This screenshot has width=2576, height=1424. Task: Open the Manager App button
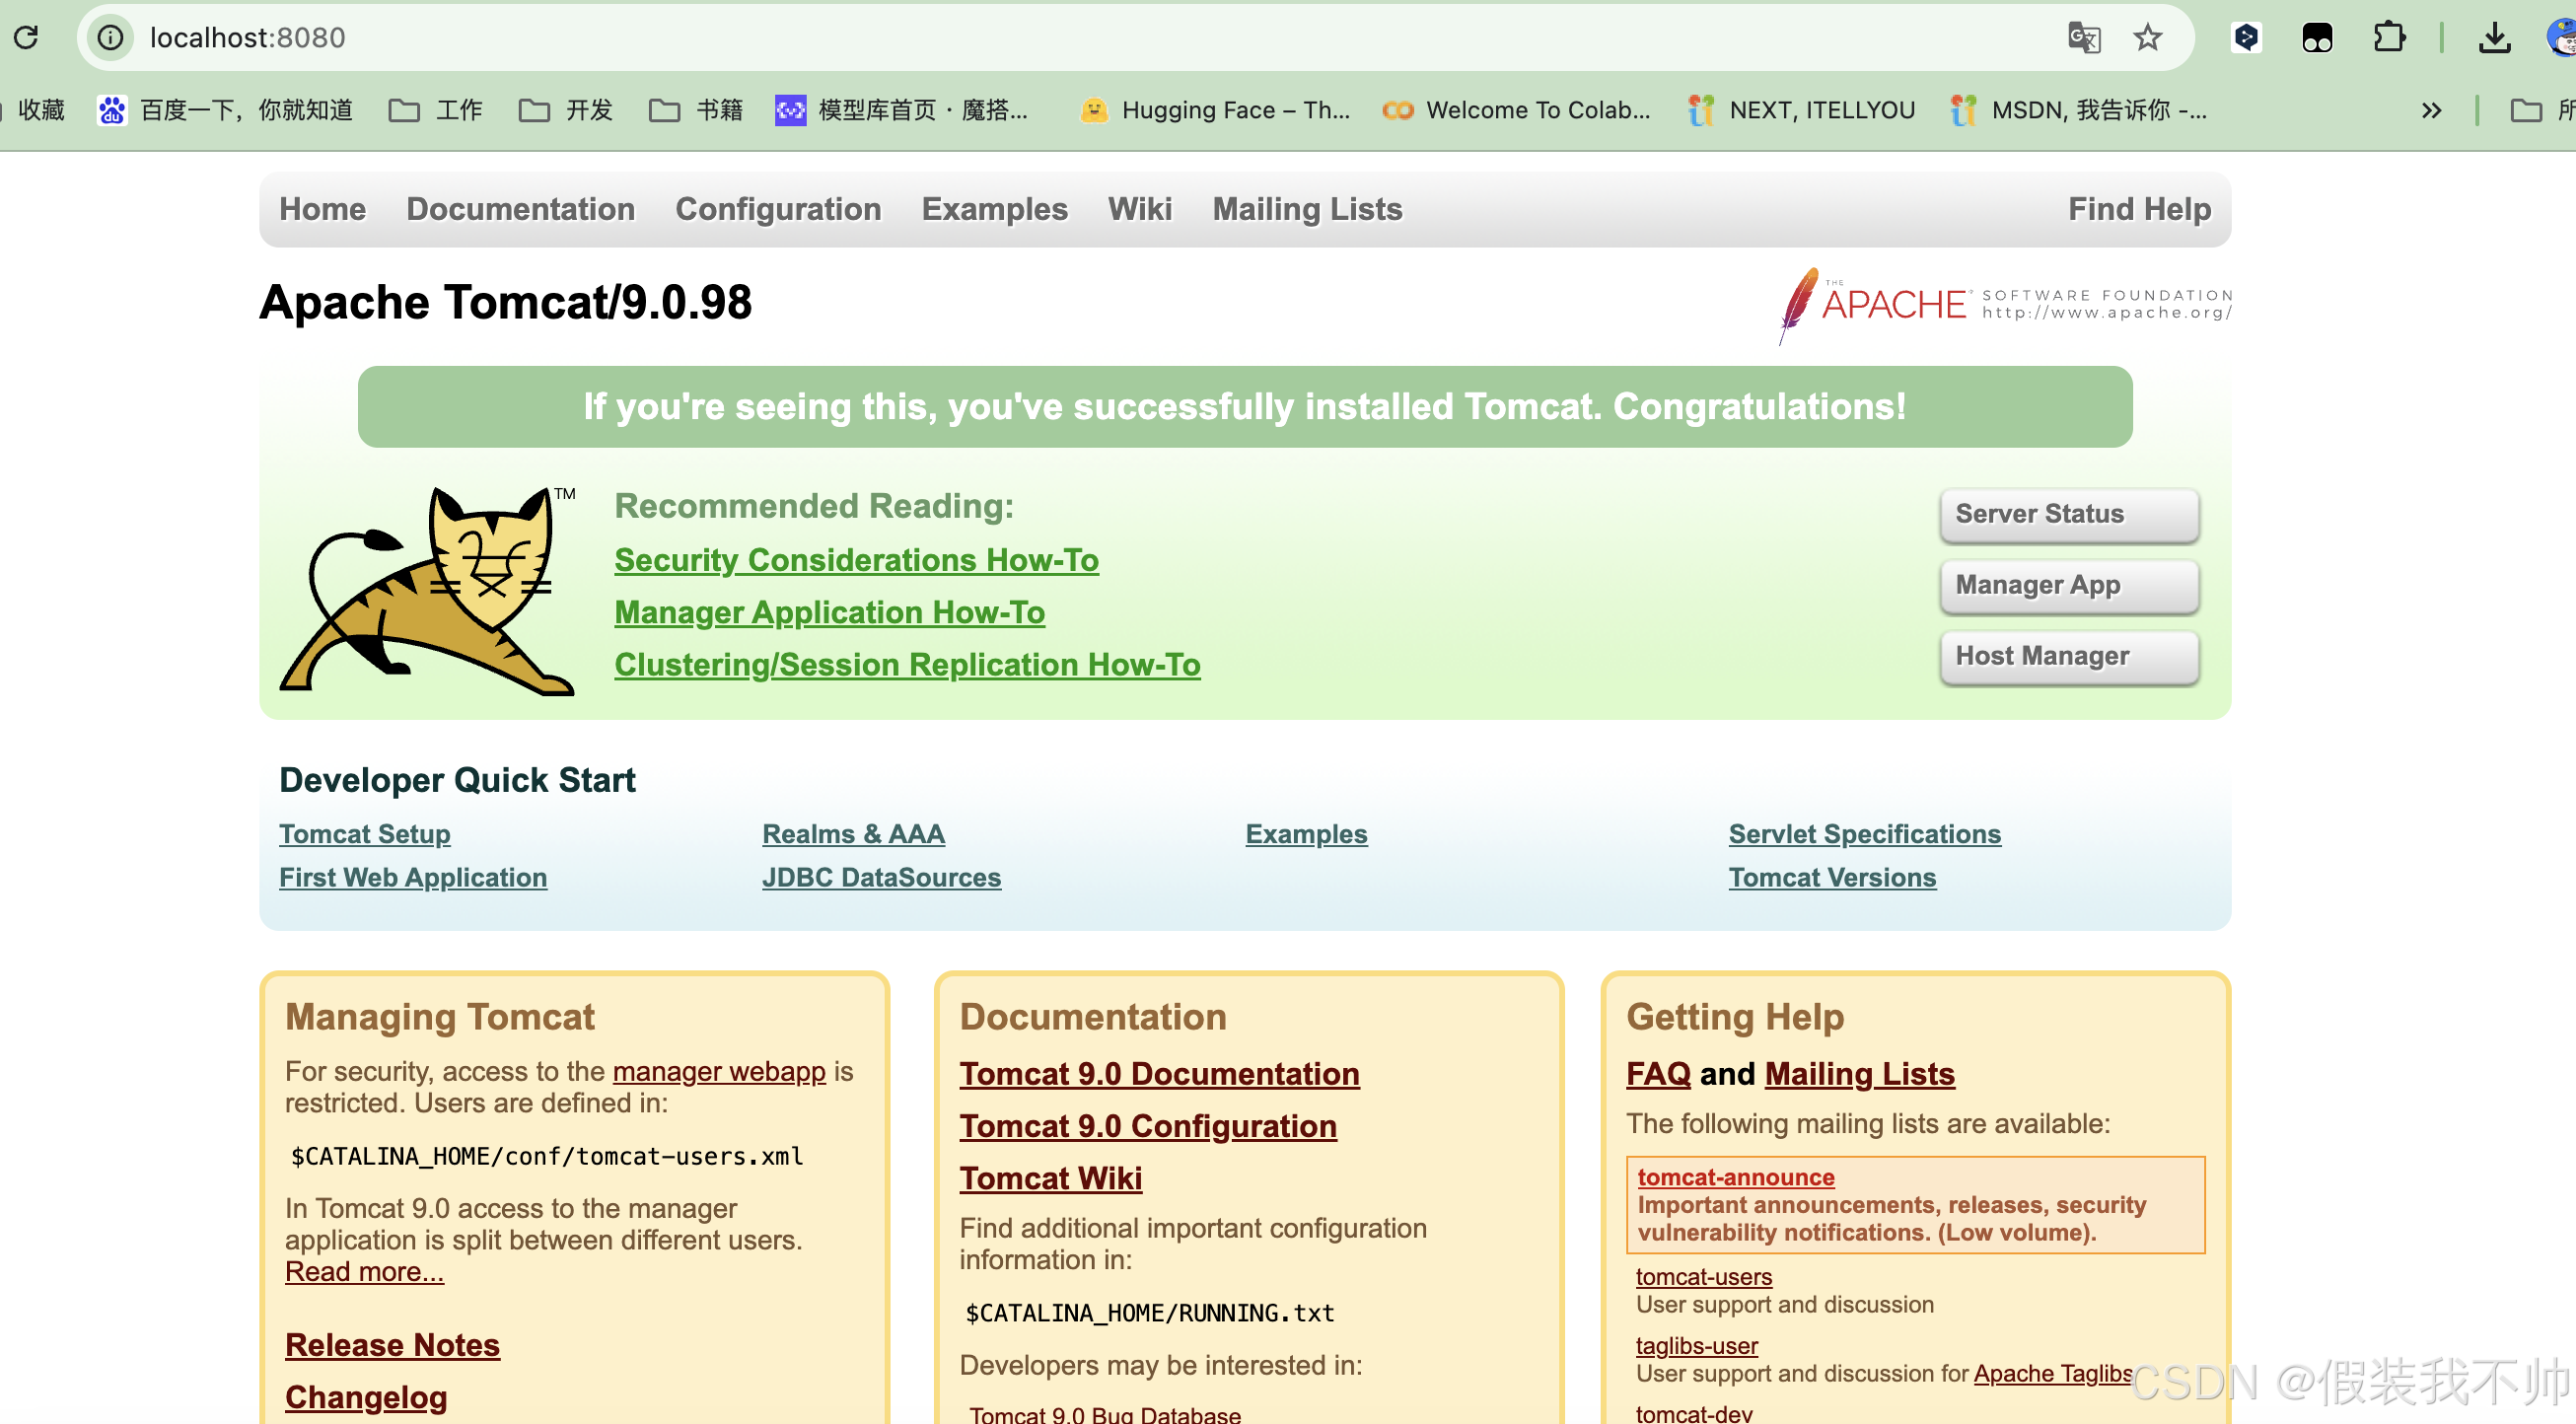click(x=2068, y=585)
